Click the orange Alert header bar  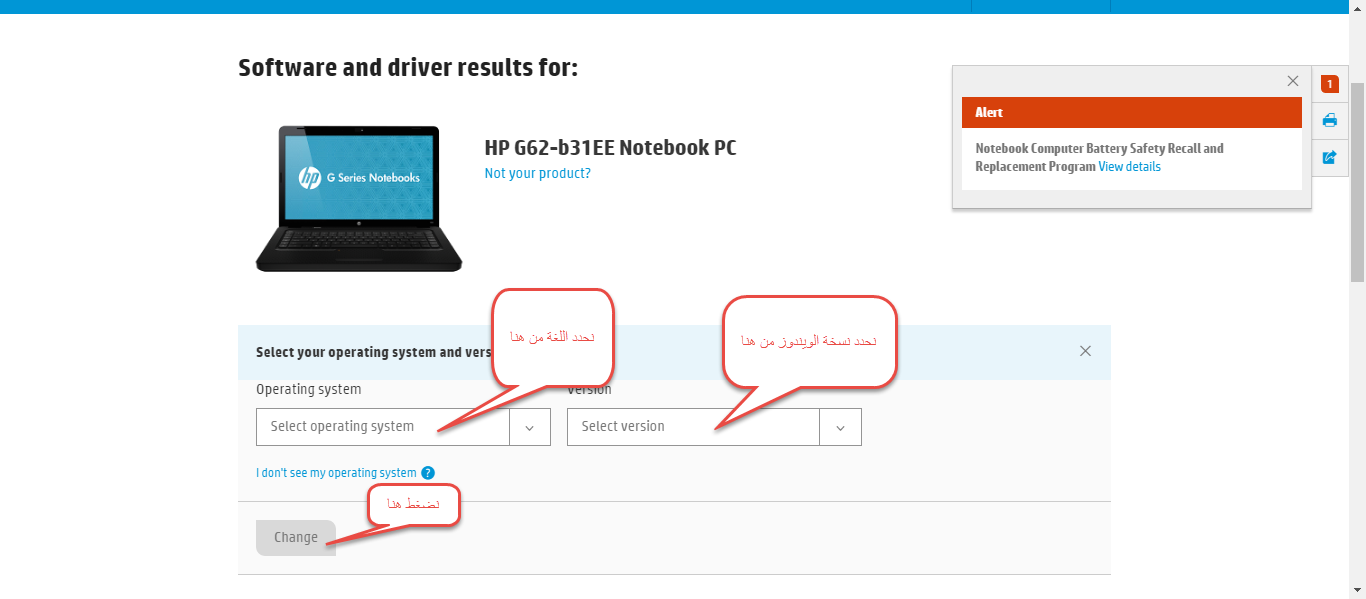pos(1132,112)
